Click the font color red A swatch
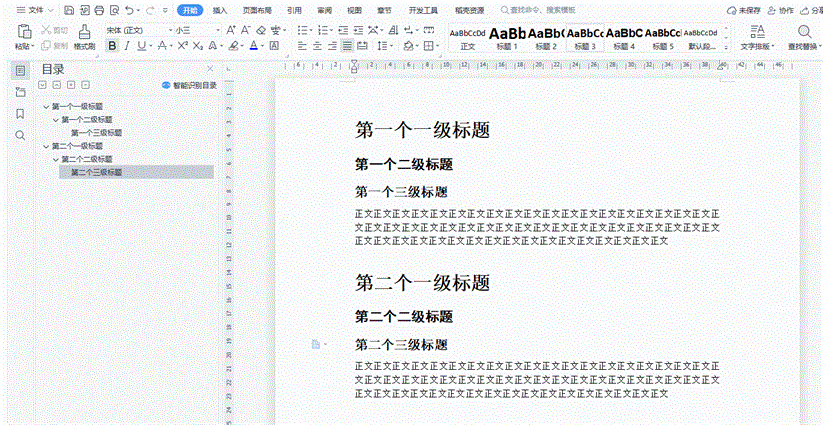 pos(254,46)
